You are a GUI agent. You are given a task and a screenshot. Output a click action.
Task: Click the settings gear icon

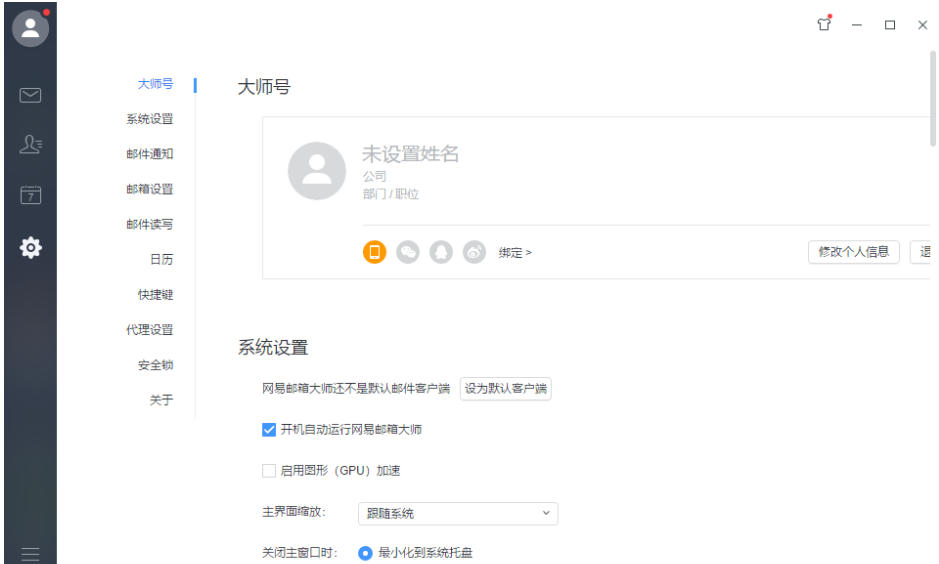(30, 247)
